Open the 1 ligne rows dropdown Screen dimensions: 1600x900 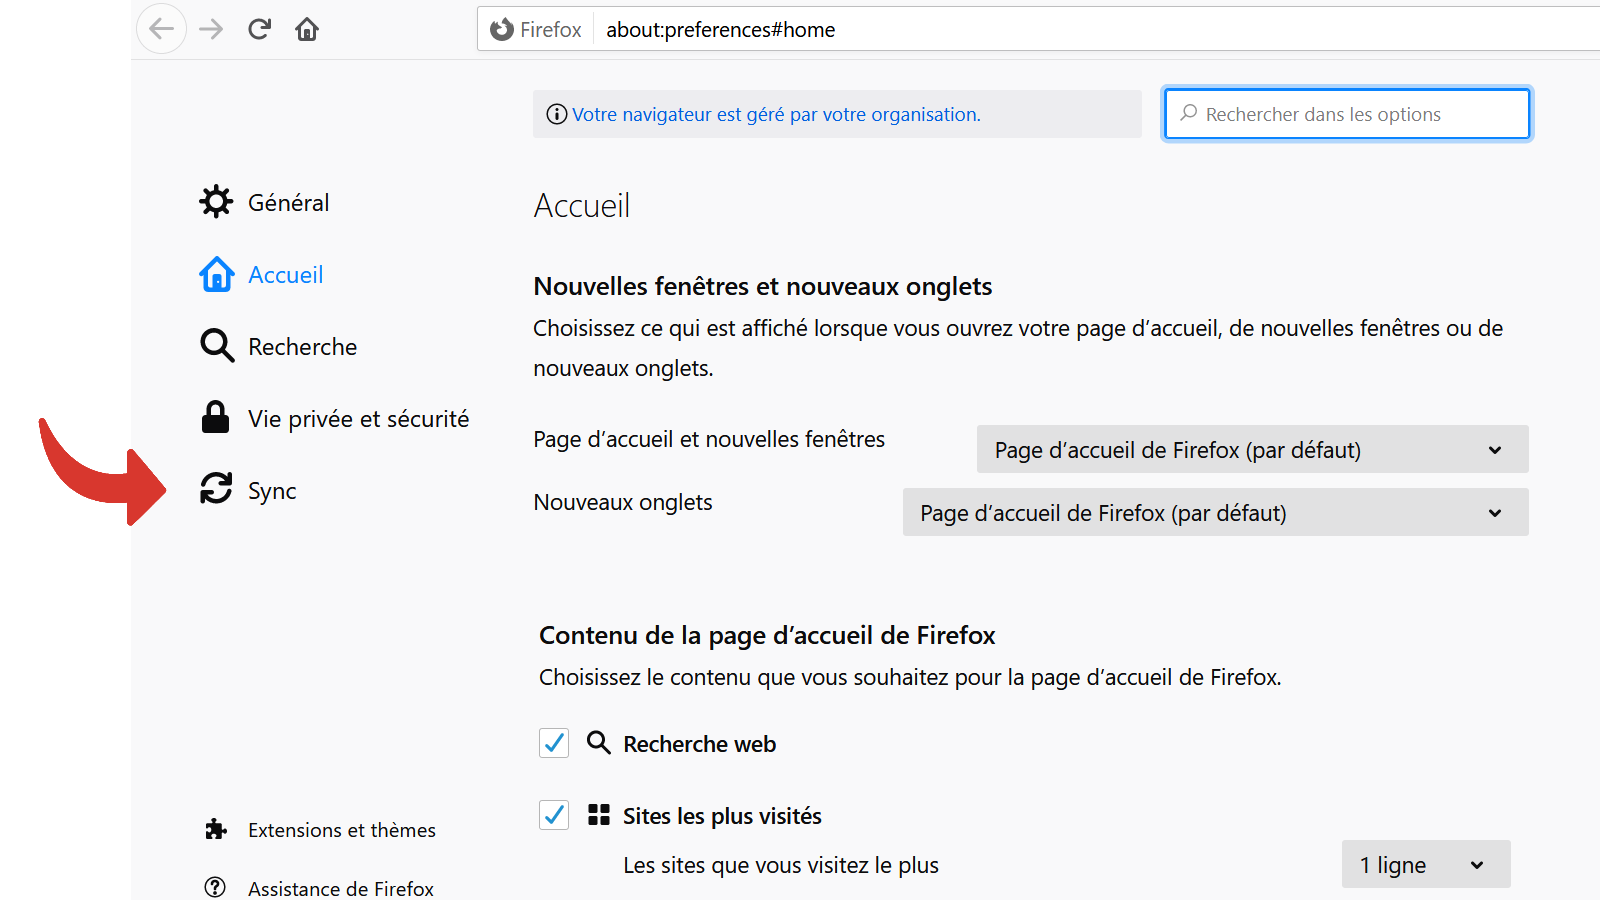pos(1426,864)
